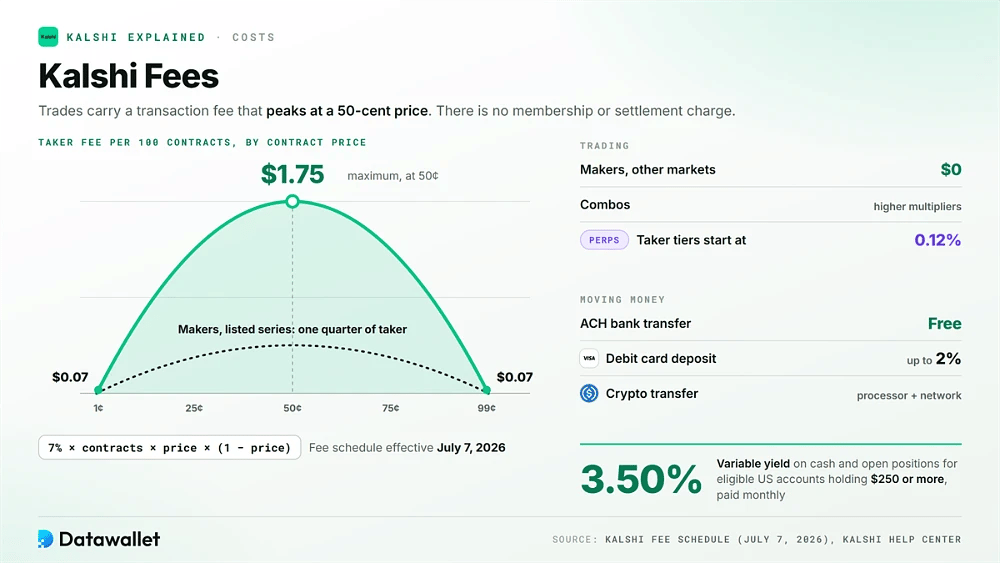The image size is (1000, 563).
Task: Click the curve endpoint dot at 1¢
Action: (x=98, y=390)
